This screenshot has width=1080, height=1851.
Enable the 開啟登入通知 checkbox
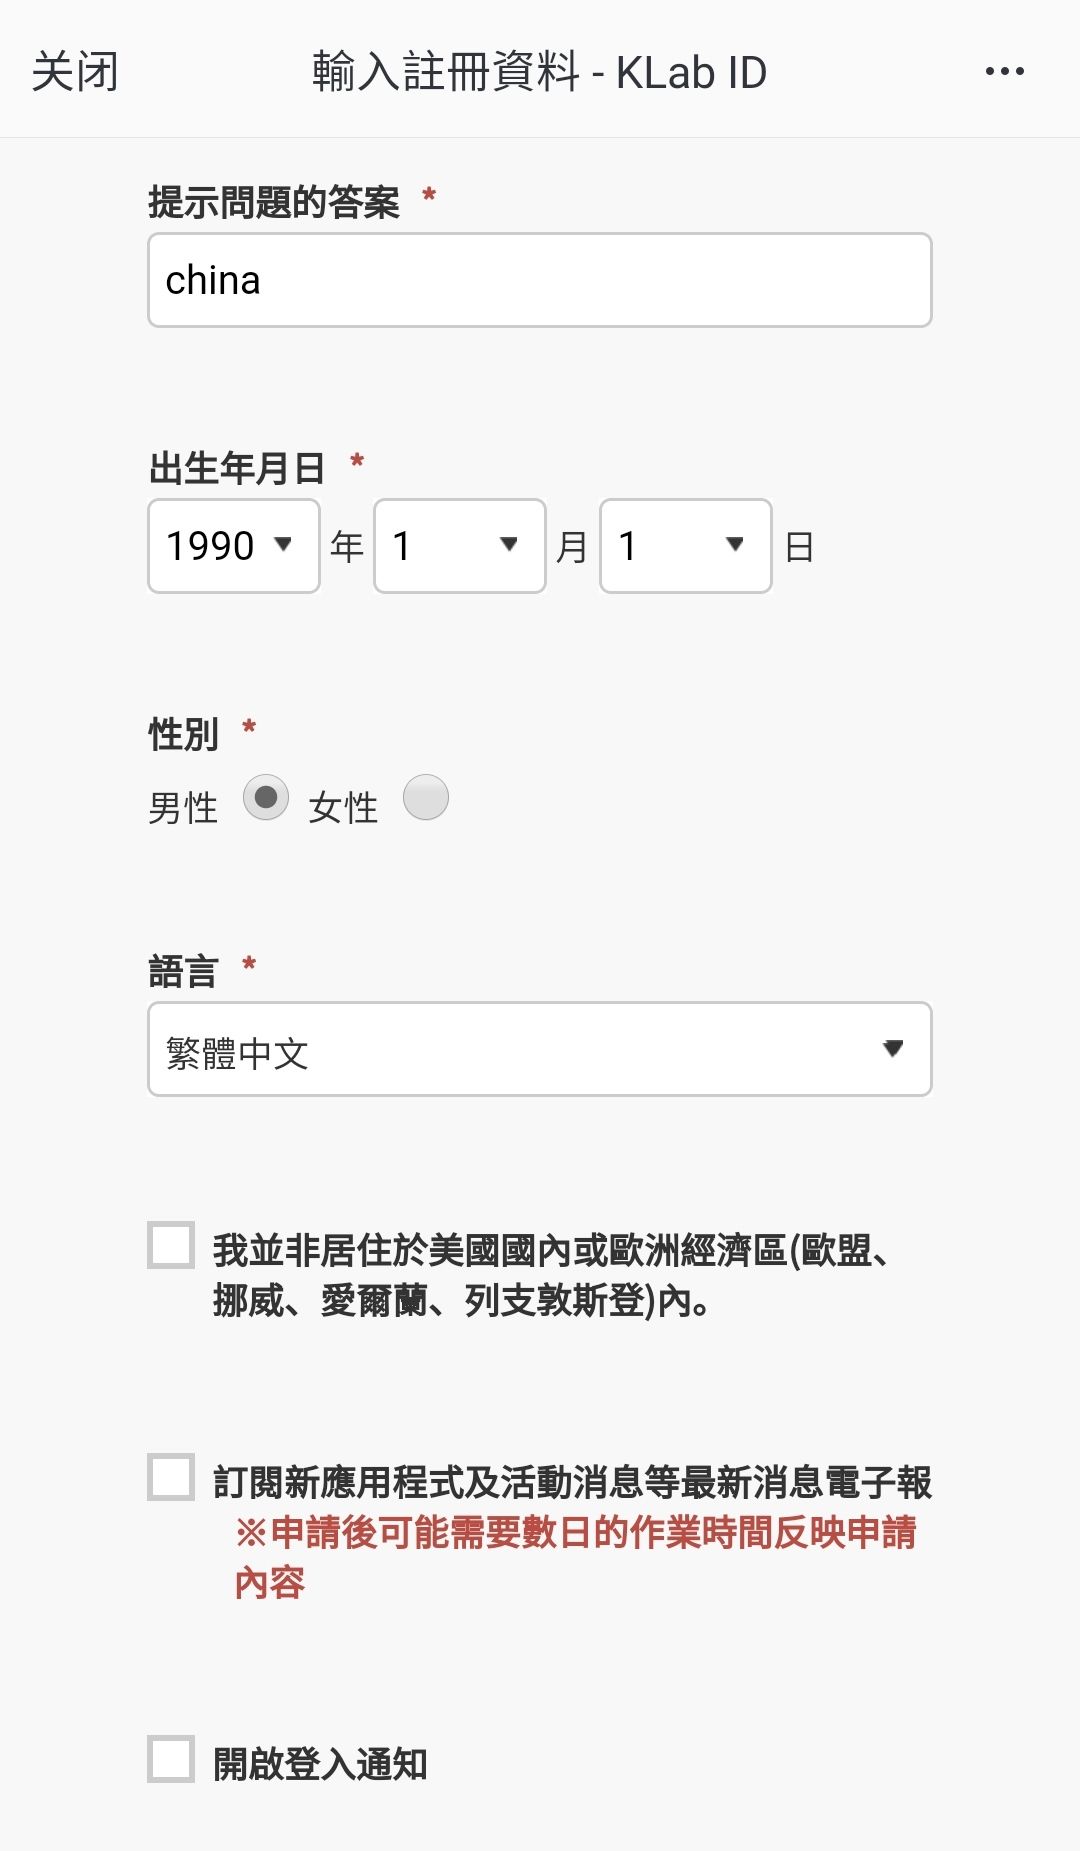171,1759
